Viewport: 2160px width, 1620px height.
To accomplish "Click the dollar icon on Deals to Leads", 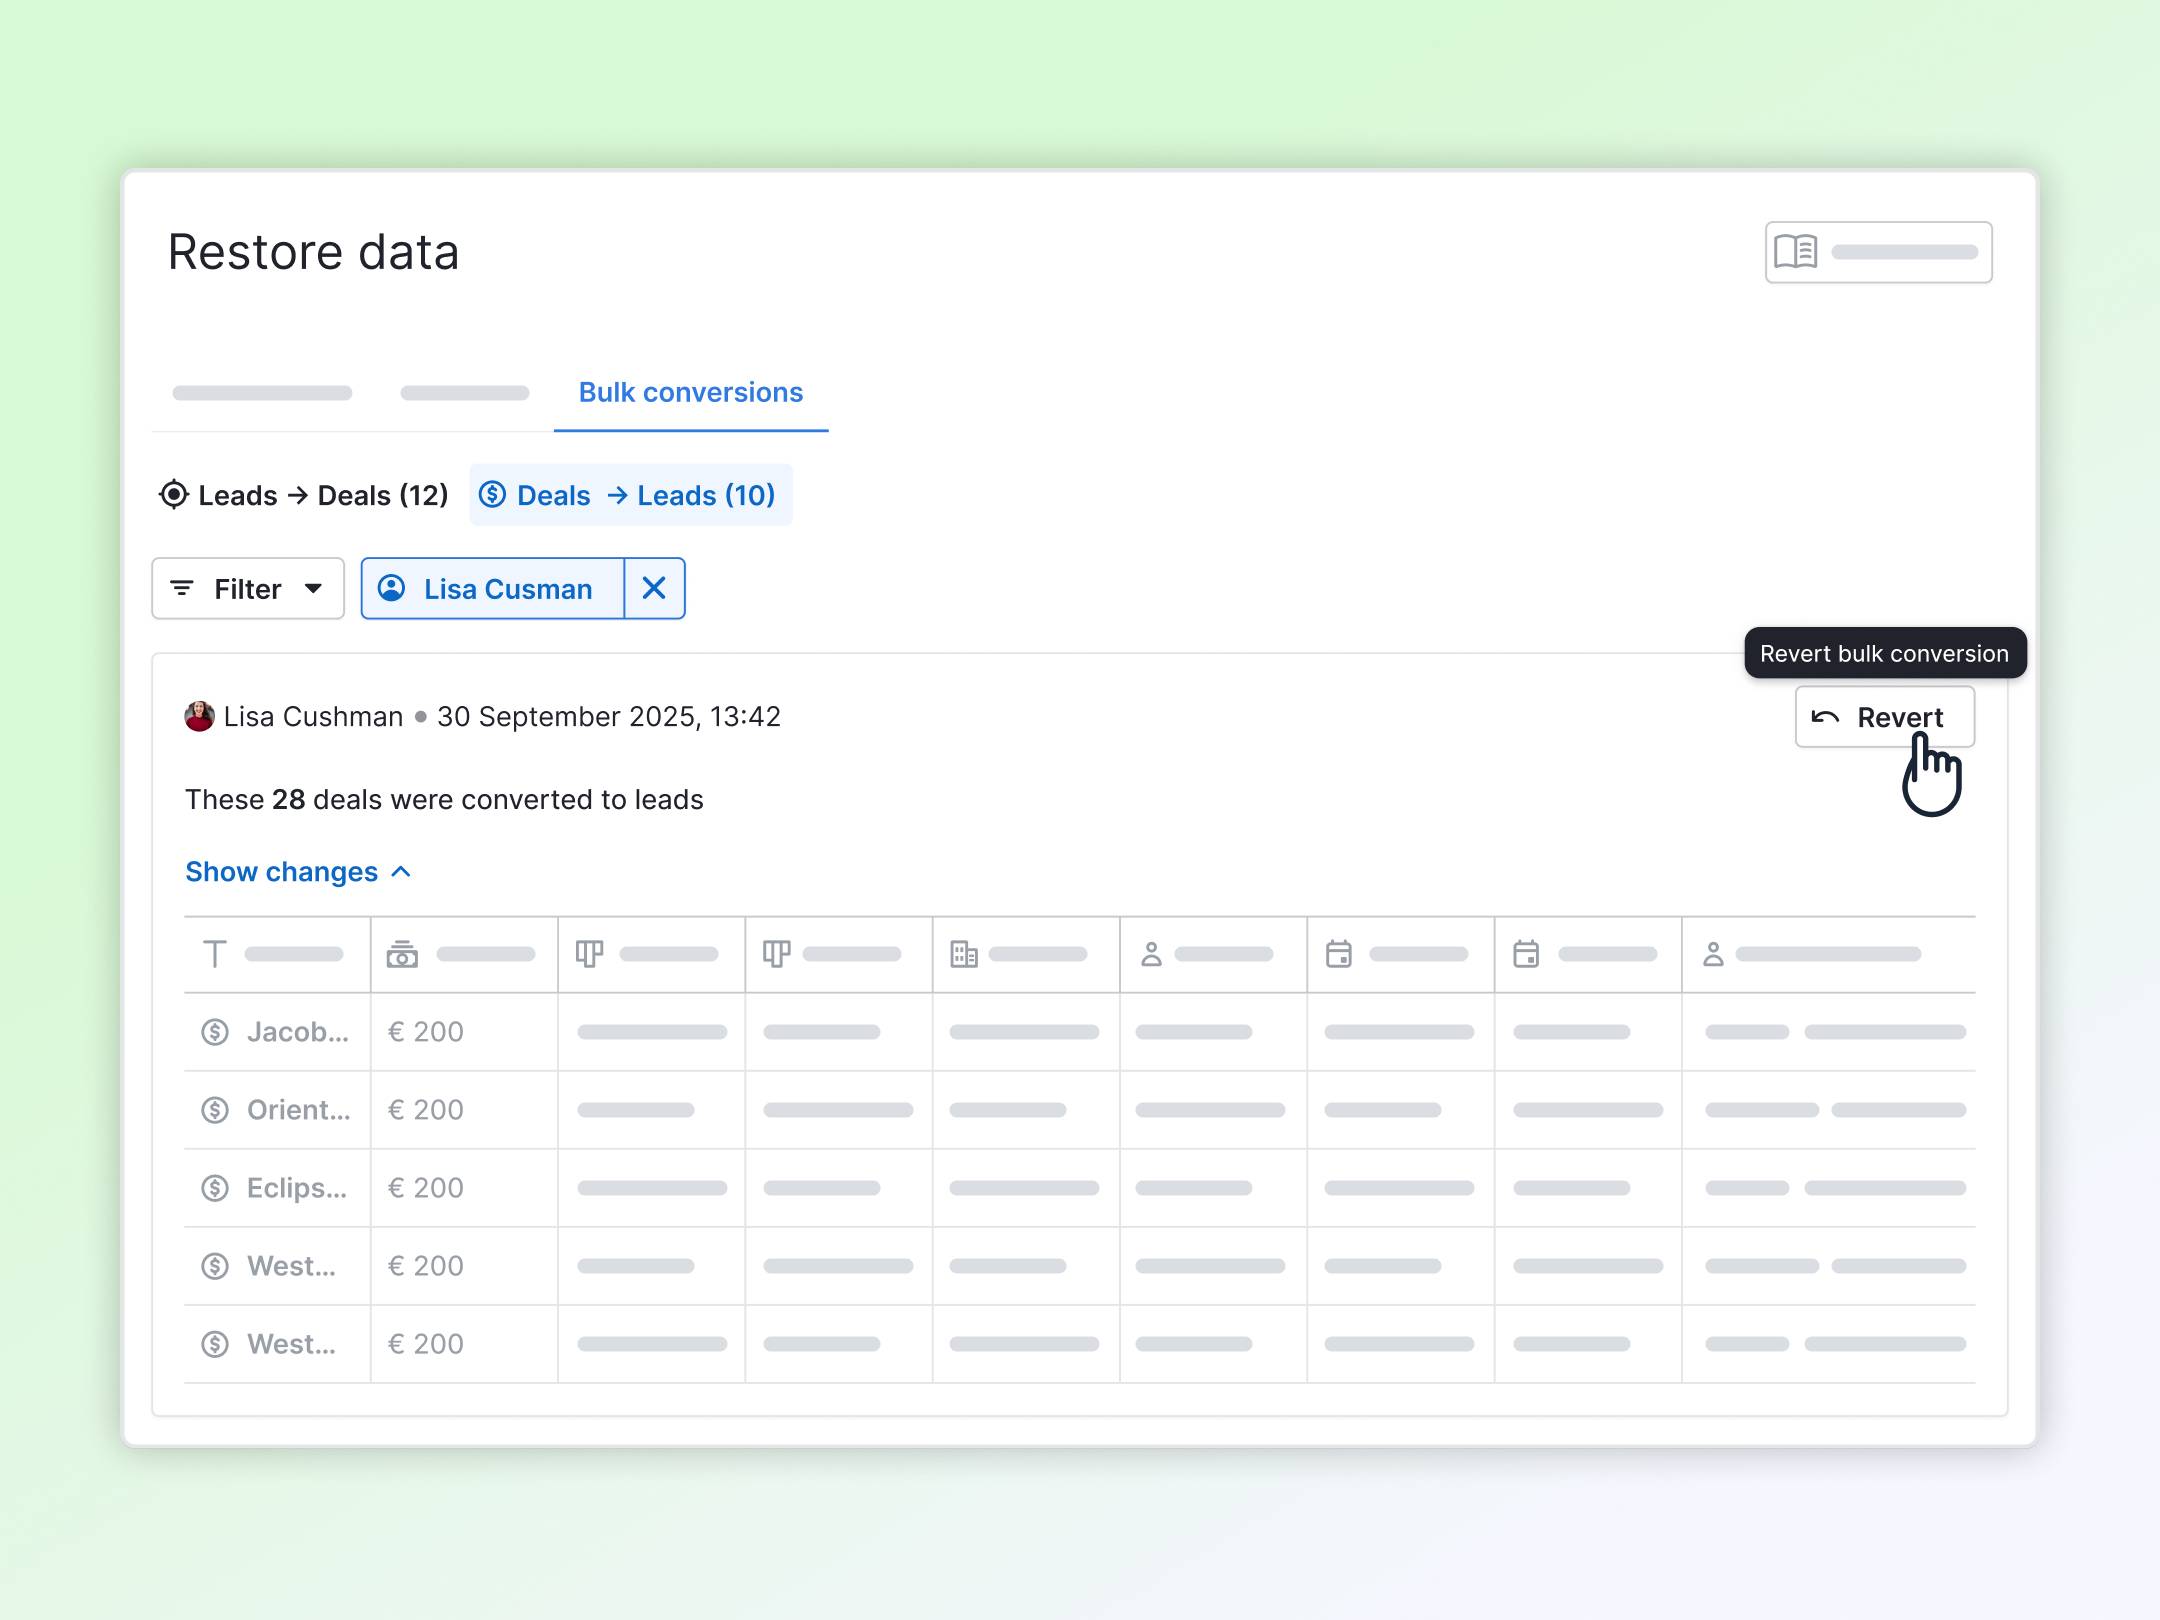I will tap(492, 495).
